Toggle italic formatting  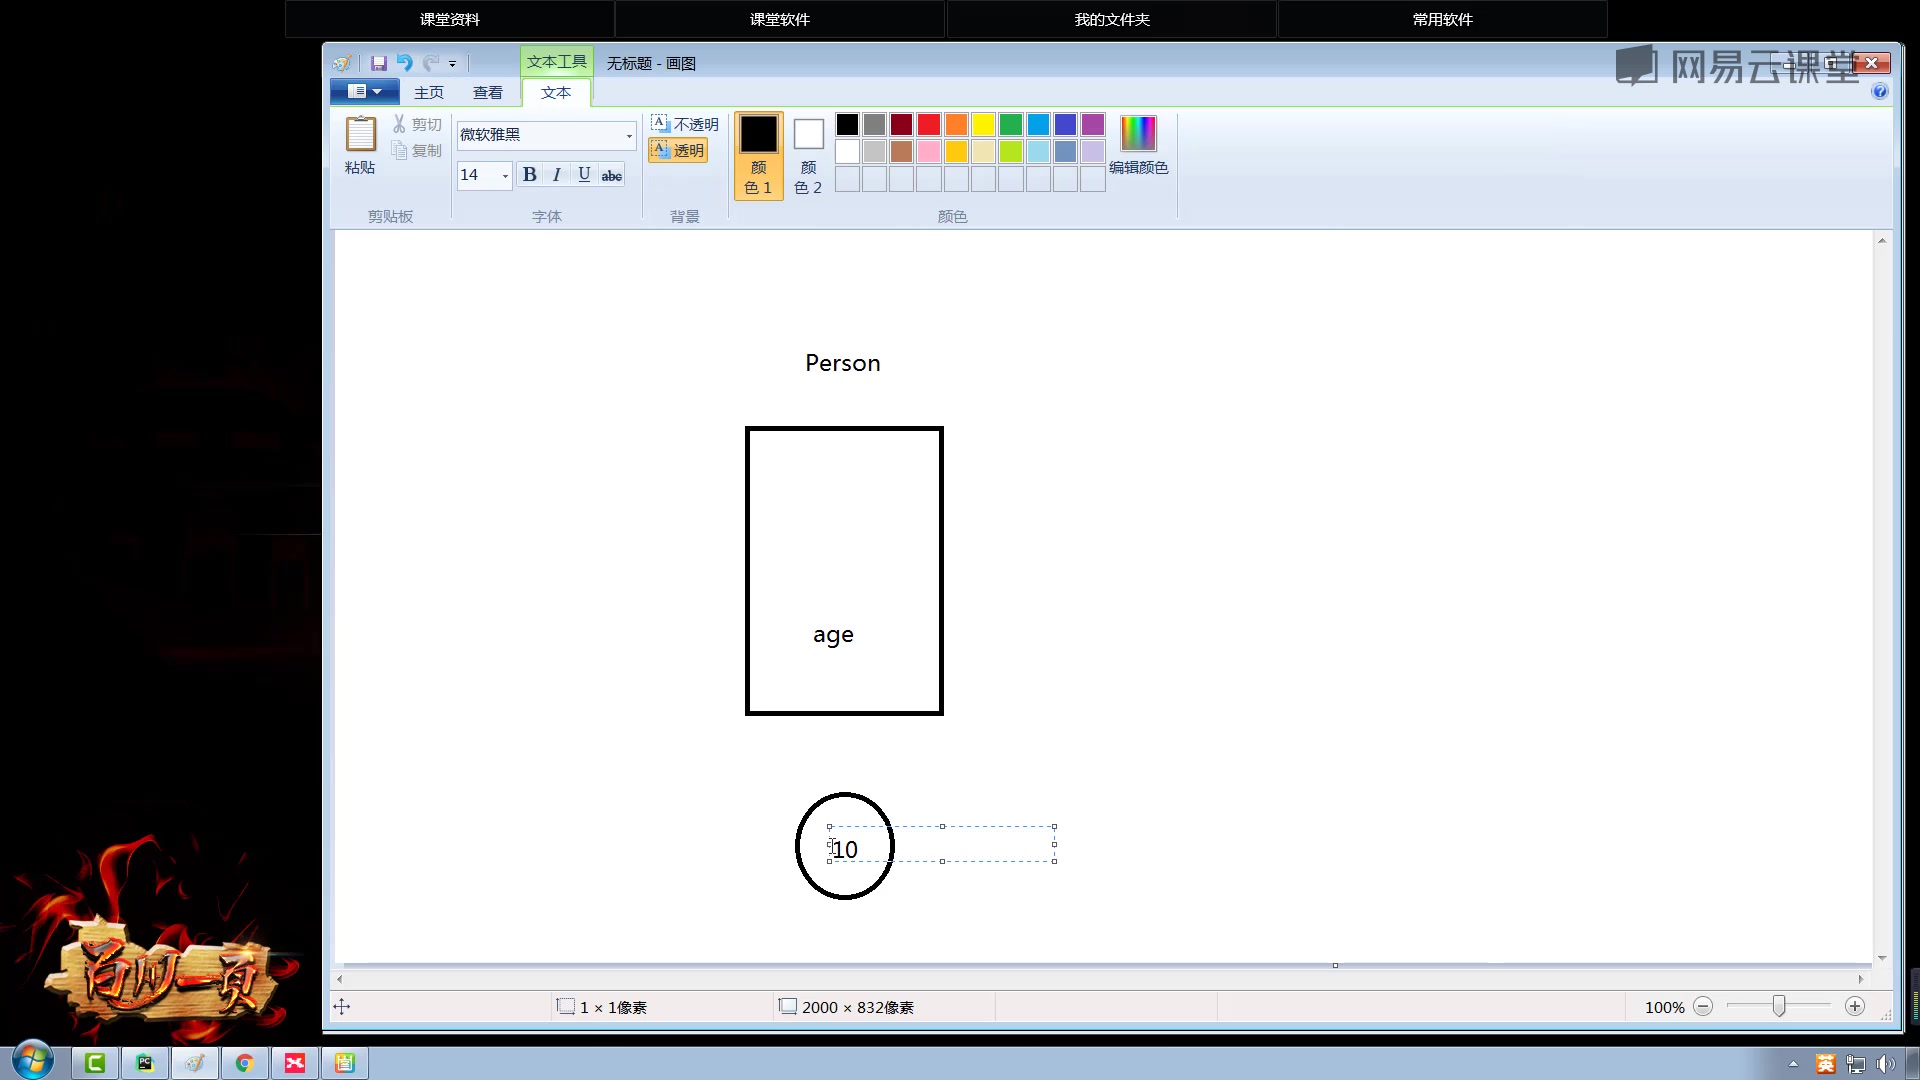click(557, 173)
